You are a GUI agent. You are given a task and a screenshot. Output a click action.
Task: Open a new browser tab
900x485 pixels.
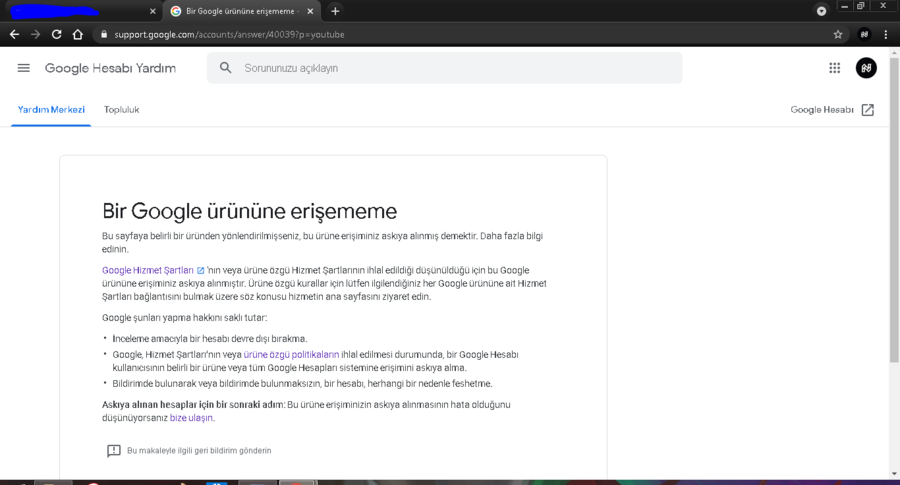tap(335, 11)
